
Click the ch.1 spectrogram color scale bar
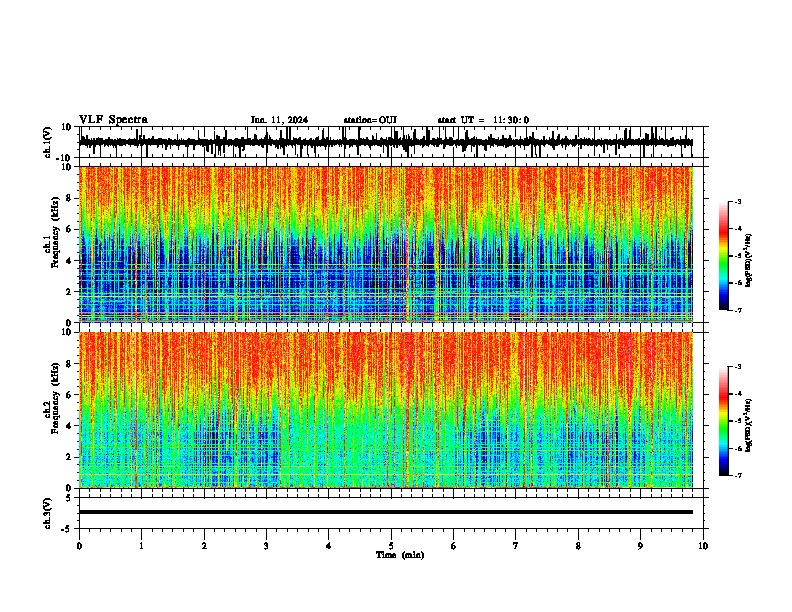click(724, 256)
